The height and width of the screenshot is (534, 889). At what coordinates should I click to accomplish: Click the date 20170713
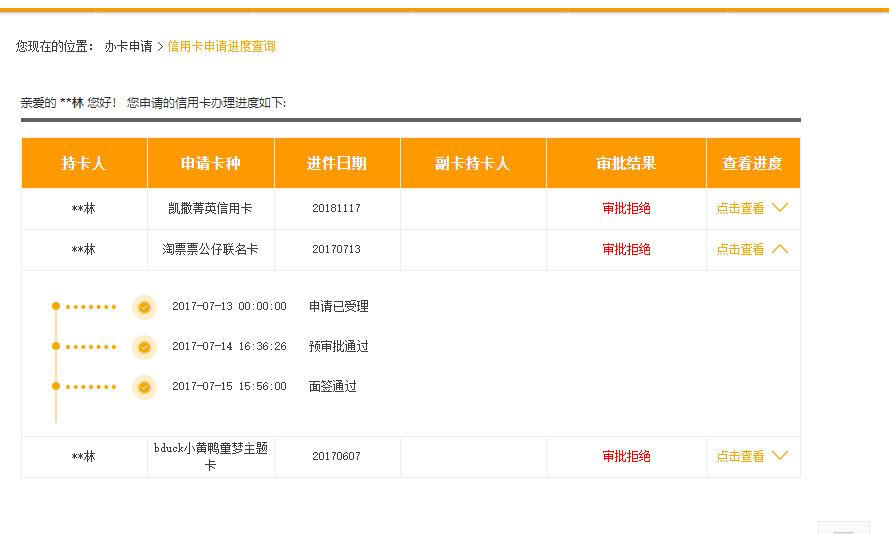[336, 249]
